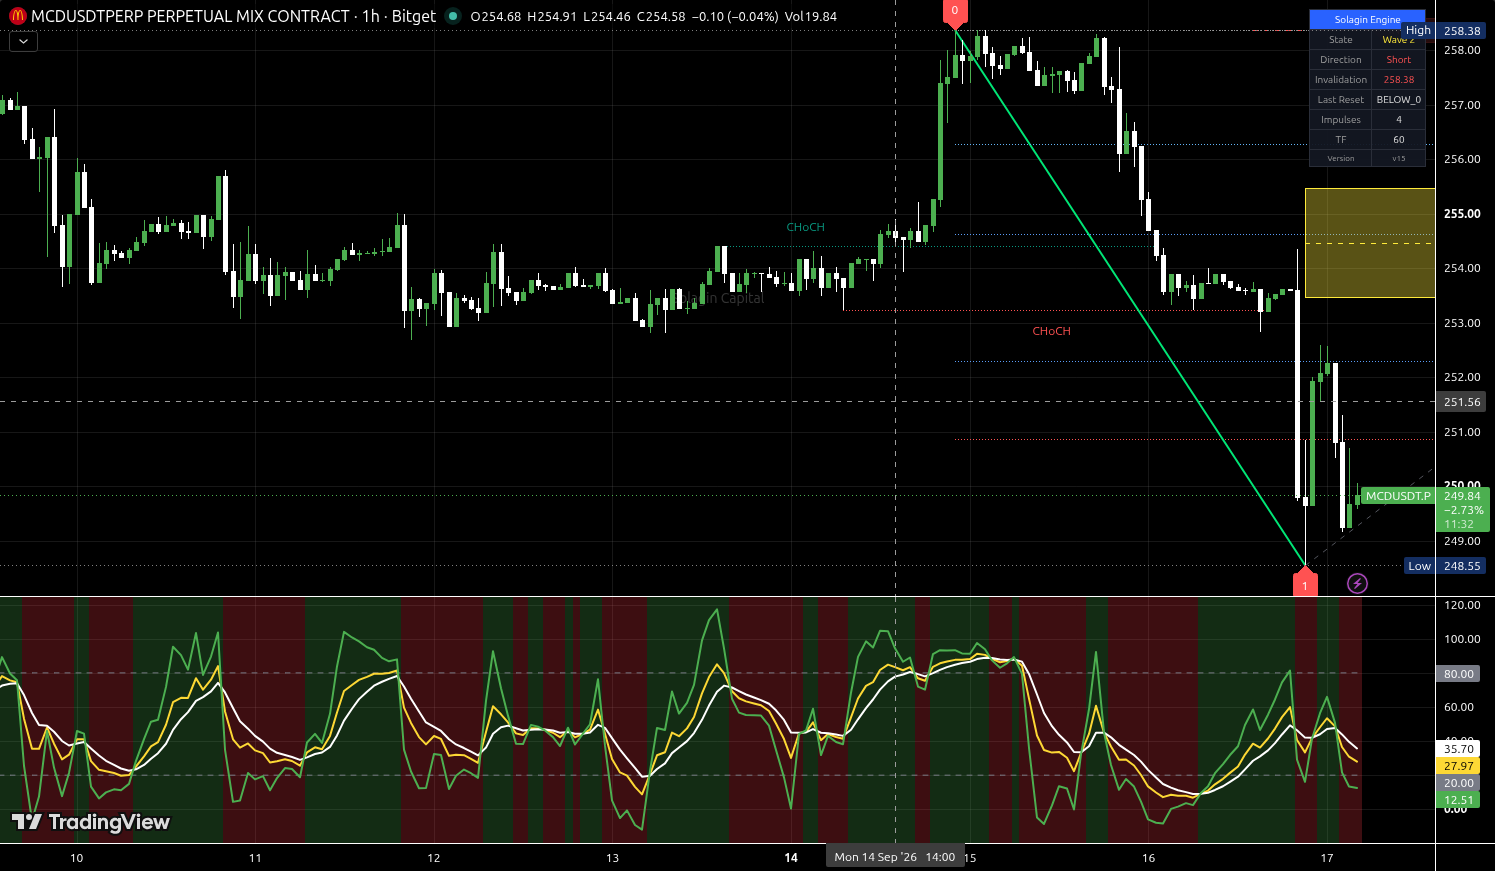Click the current price label 249.84
Image resolution: width=1495 pixels, height=871 pixels.
pos(1462,496)
